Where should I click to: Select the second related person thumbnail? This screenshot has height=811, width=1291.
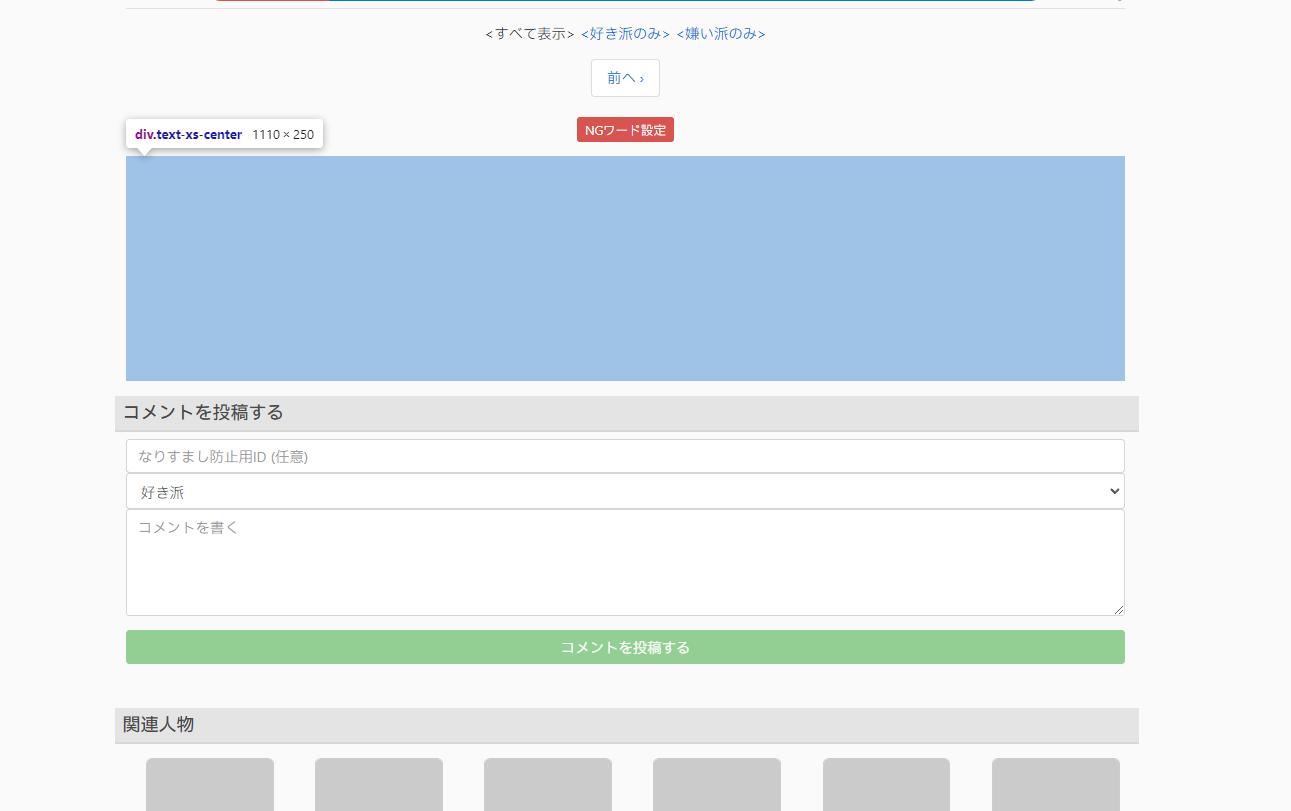[x=378, y=784]
